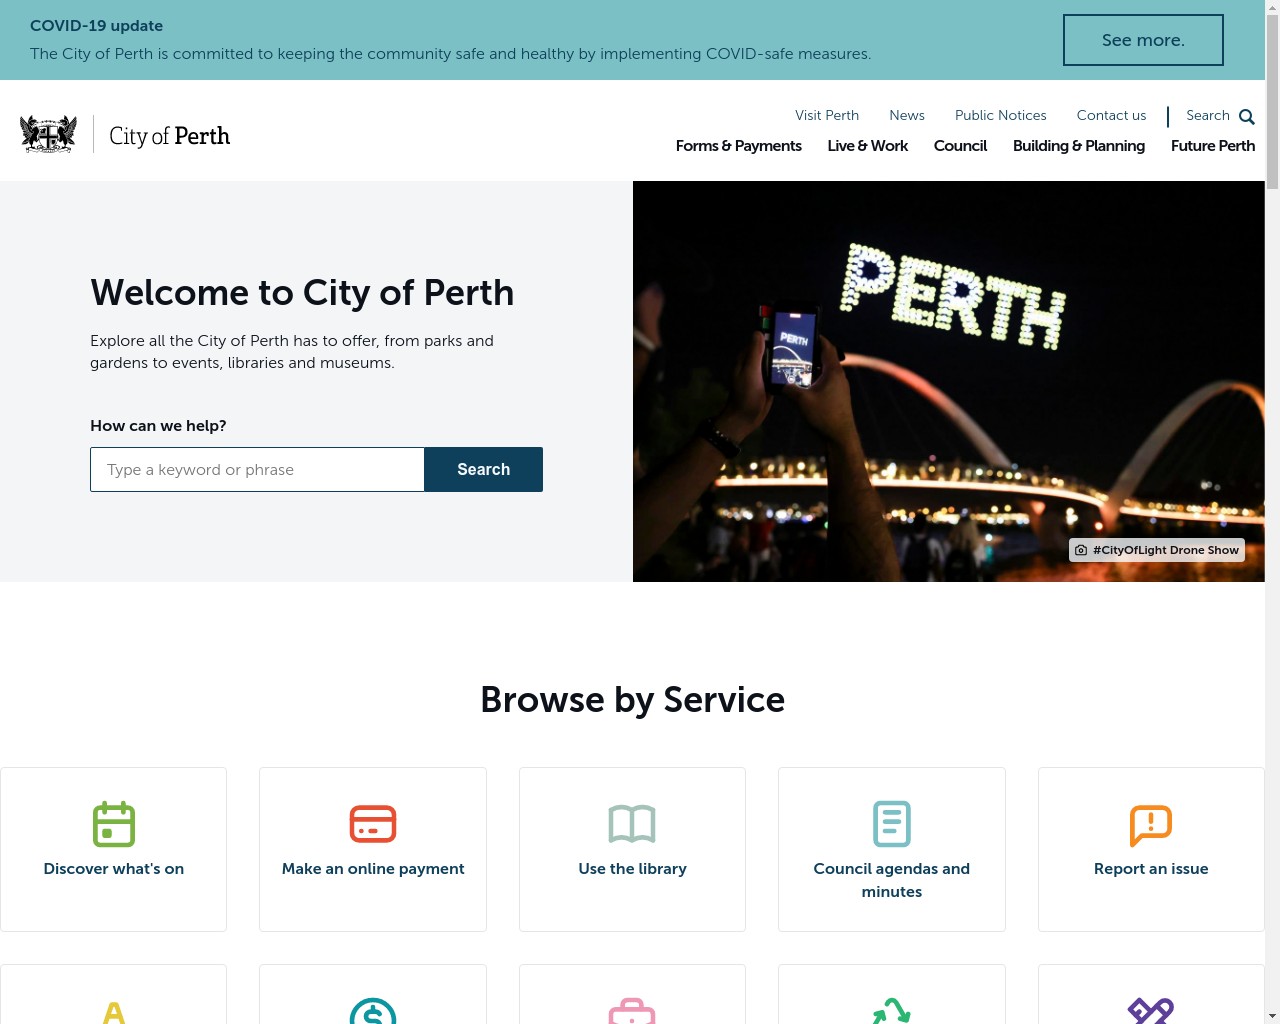Click the Browse by Service heading
The width and height of the screenshot is (1280, 1024).
(x=632, y=699)
